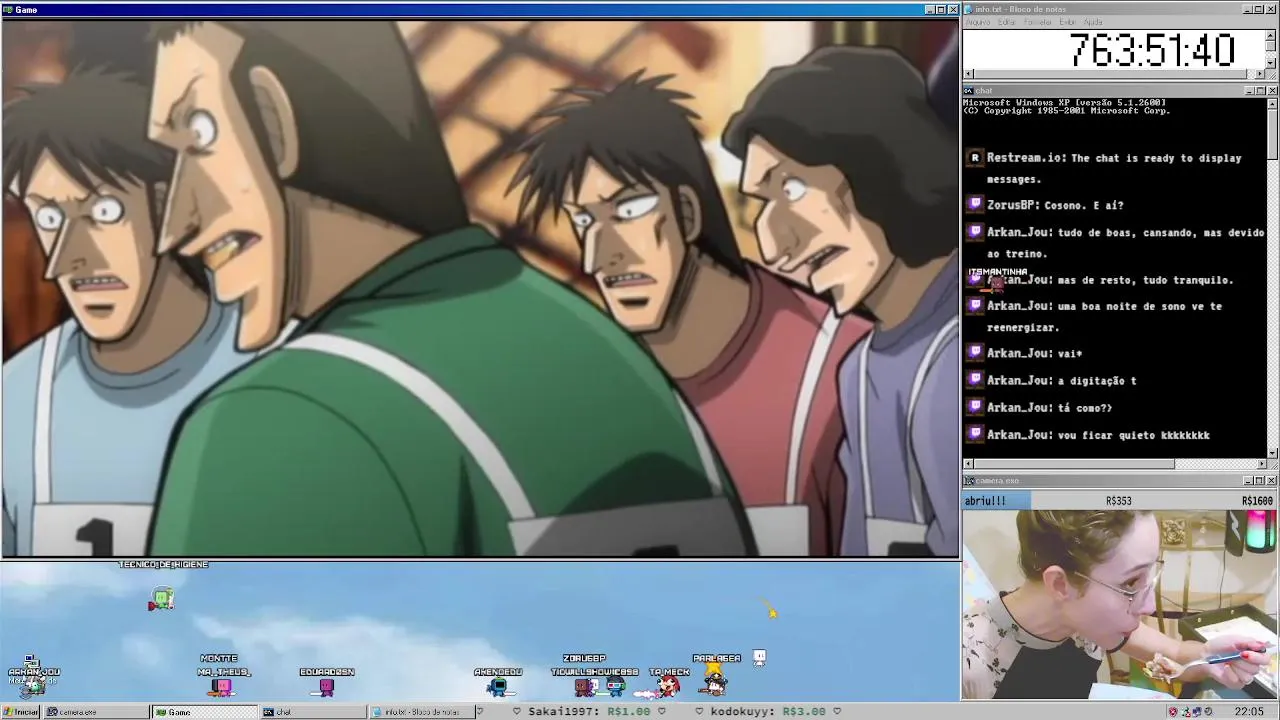Open the Formatar menu in Notepad
The width and height of the screenshot is (1280, 720).
coord(1037,22)
